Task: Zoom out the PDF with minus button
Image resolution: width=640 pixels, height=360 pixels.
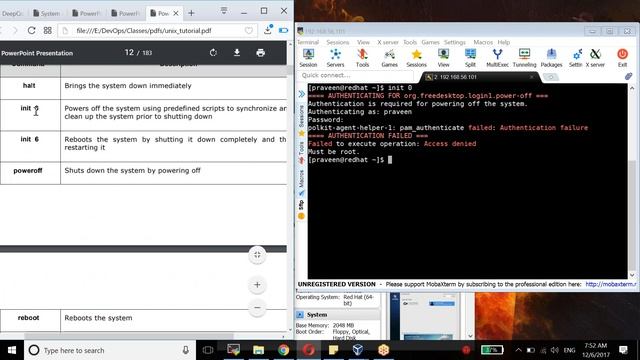Action: pos(257,307)
